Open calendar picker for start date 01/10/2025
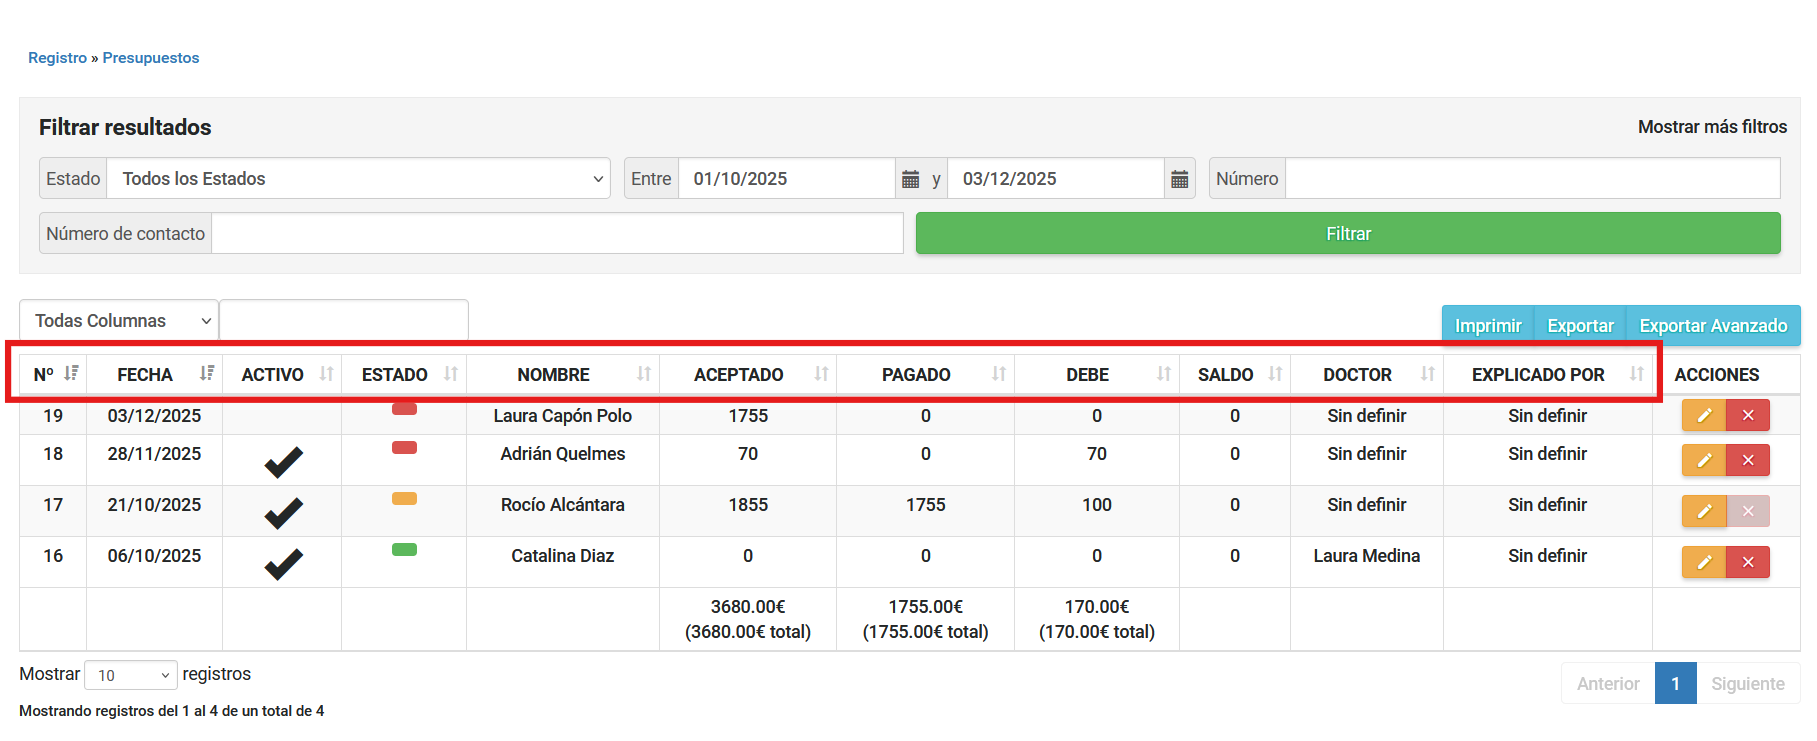 coord(910,179)
